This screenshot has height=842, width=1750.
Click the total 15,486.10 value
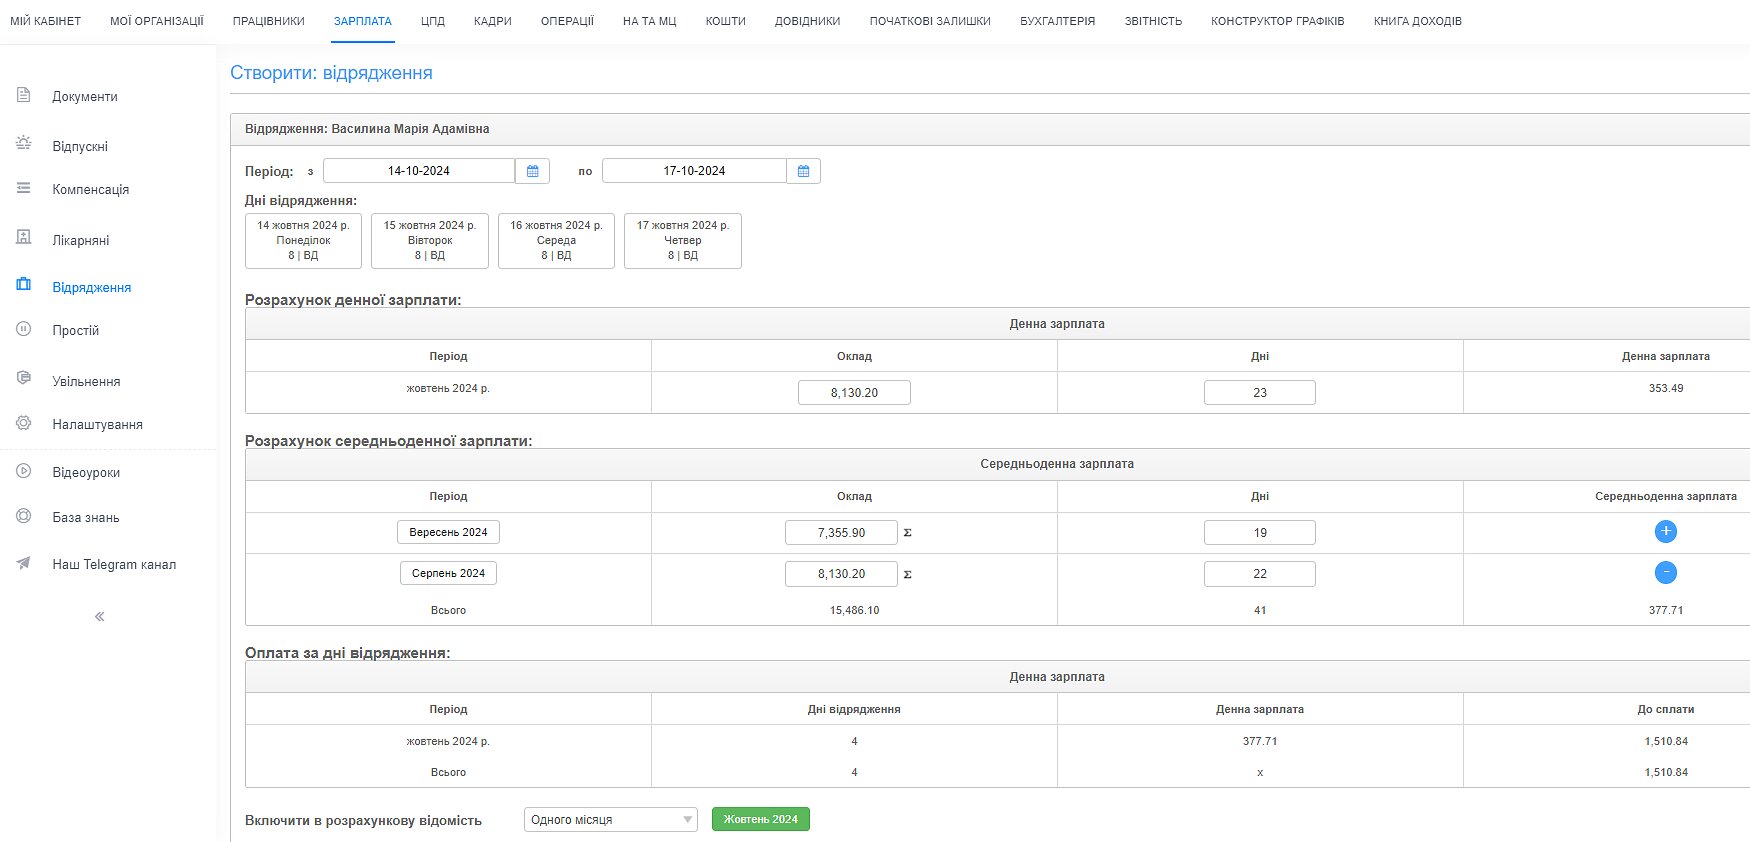tap(854, 610)
